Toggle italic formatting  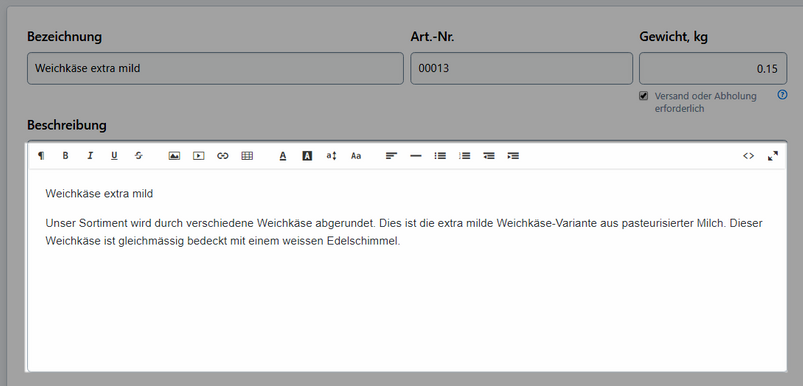coord(90,156)
